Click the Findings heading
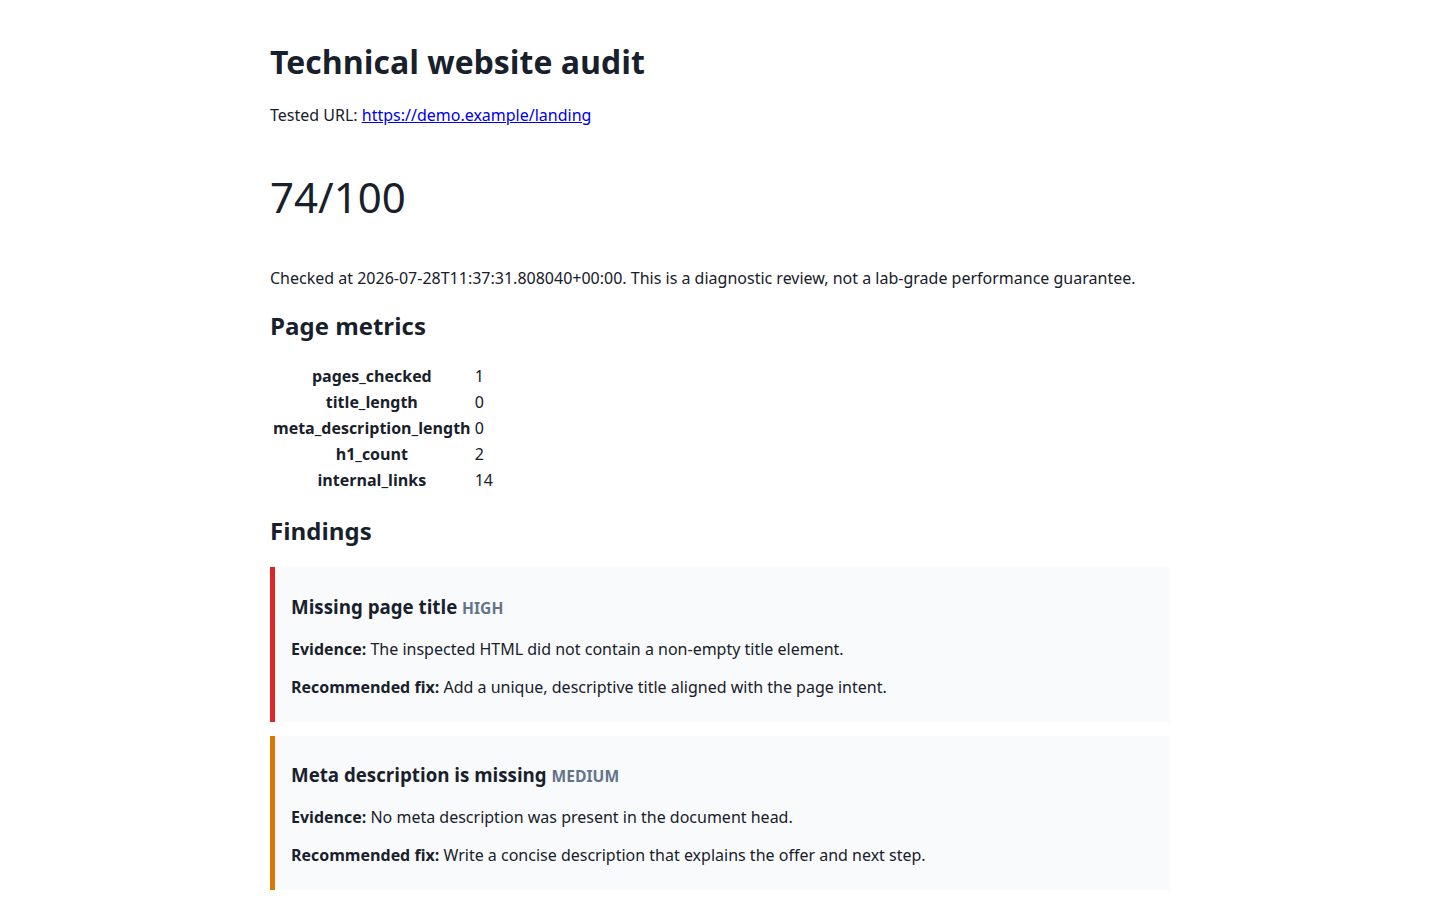 click(321, 532)
